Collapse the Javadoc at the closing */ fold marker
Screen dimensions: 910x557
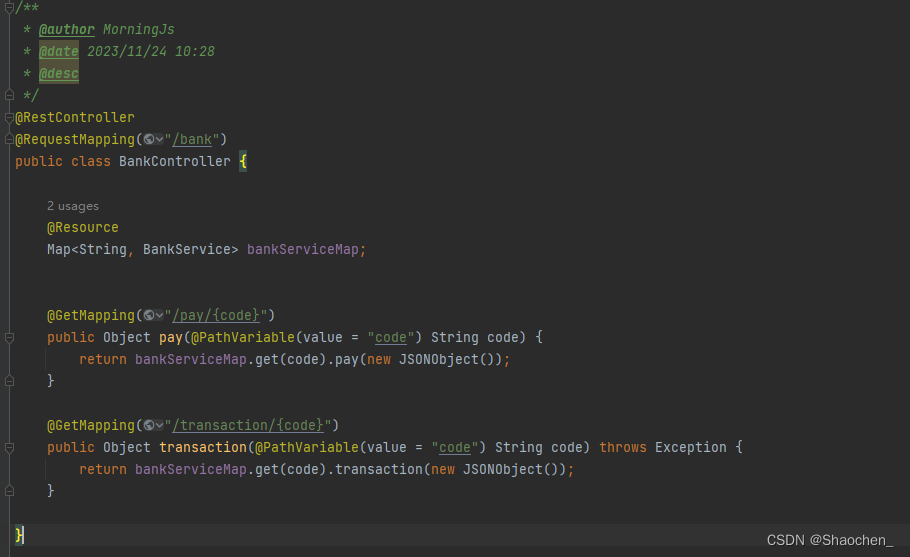pos(9,95)
